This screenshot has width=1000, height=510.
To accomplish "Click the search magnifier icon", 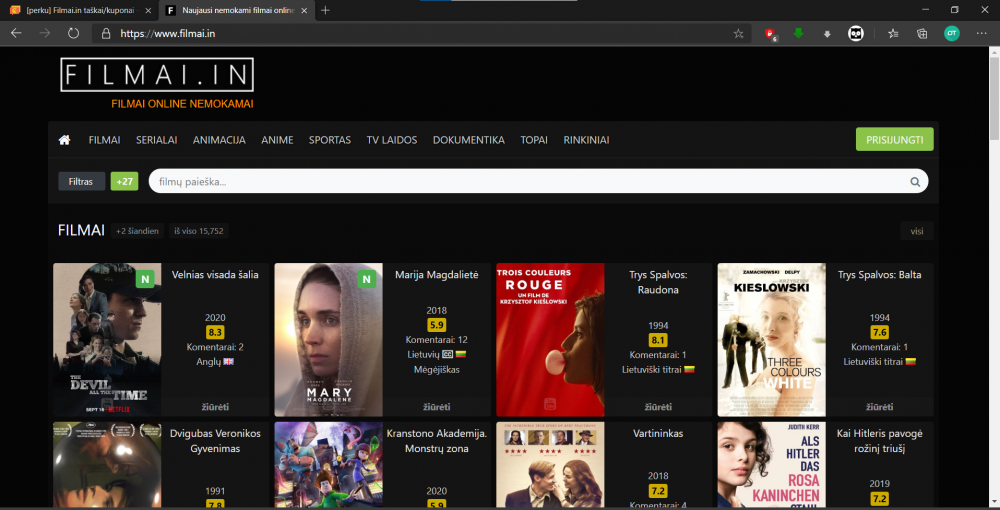I will pos(915,182).
